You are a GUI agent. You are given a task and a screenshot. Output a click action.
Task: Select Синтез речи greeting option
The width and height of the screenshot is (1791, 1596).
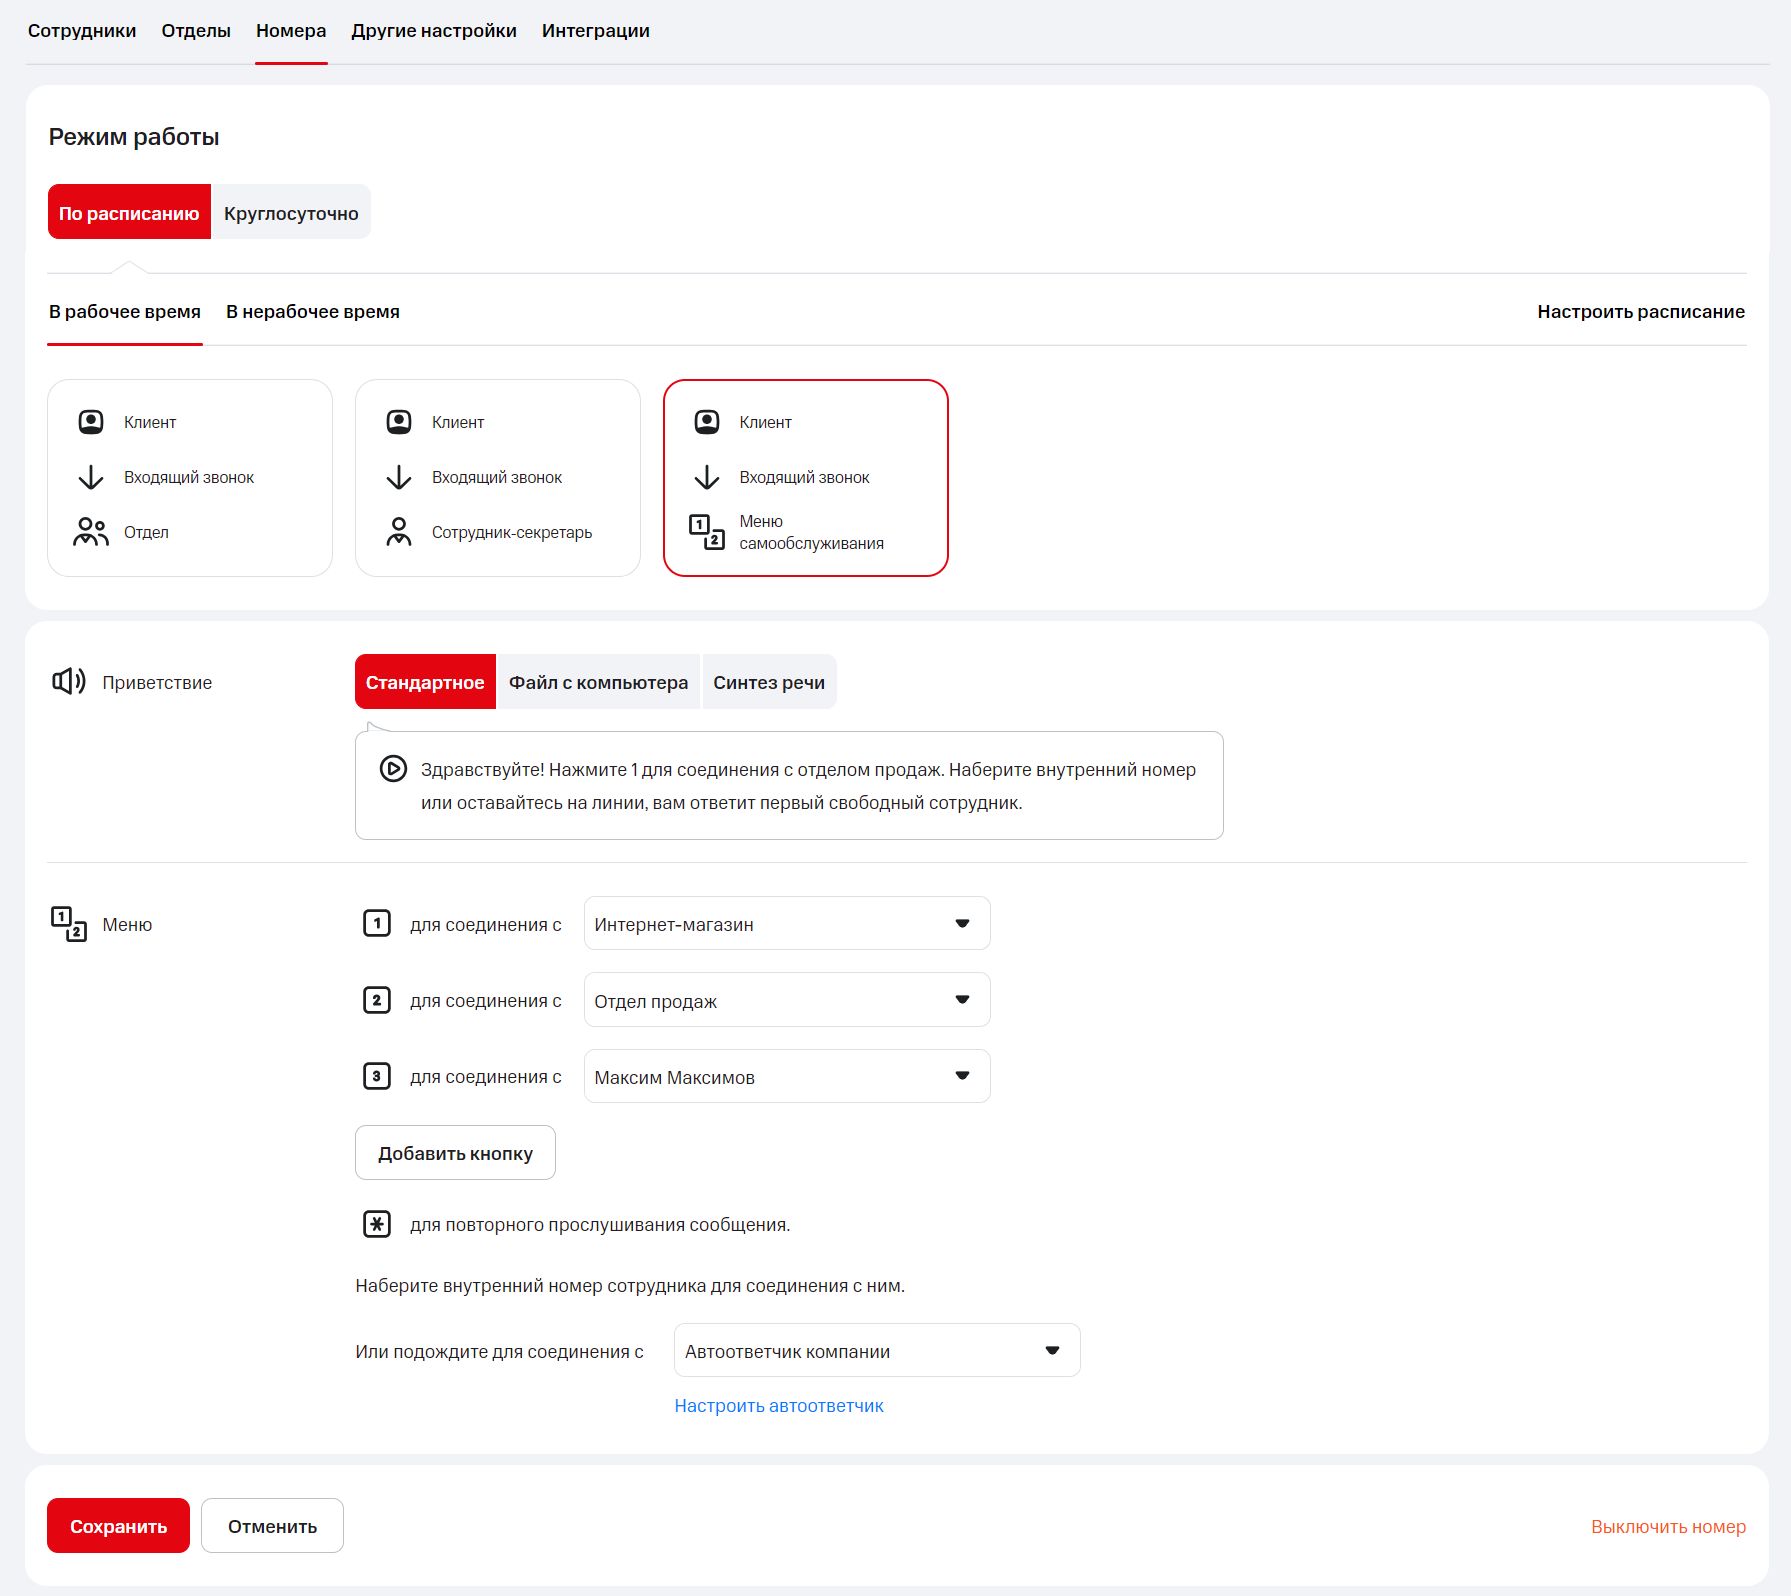(769, 682)
